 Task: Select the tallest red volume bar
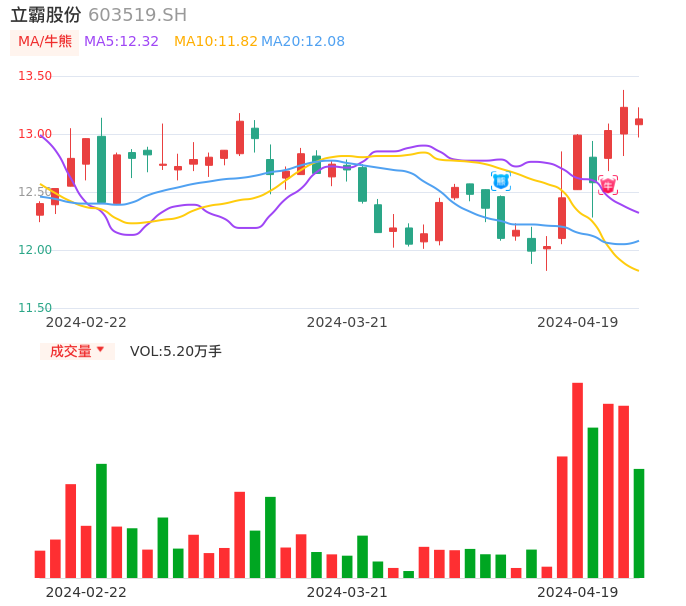point(577,480)
